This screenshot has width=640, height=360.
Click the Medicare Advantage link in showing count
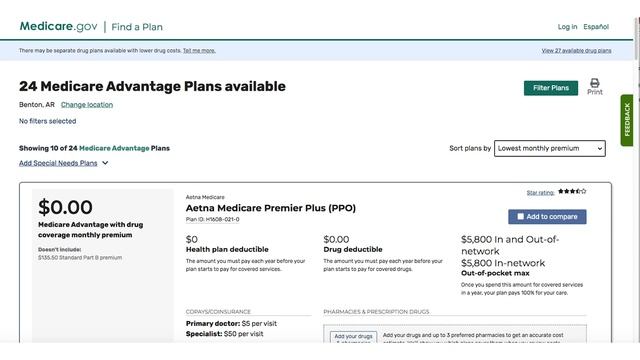click(x=114, y=148)
